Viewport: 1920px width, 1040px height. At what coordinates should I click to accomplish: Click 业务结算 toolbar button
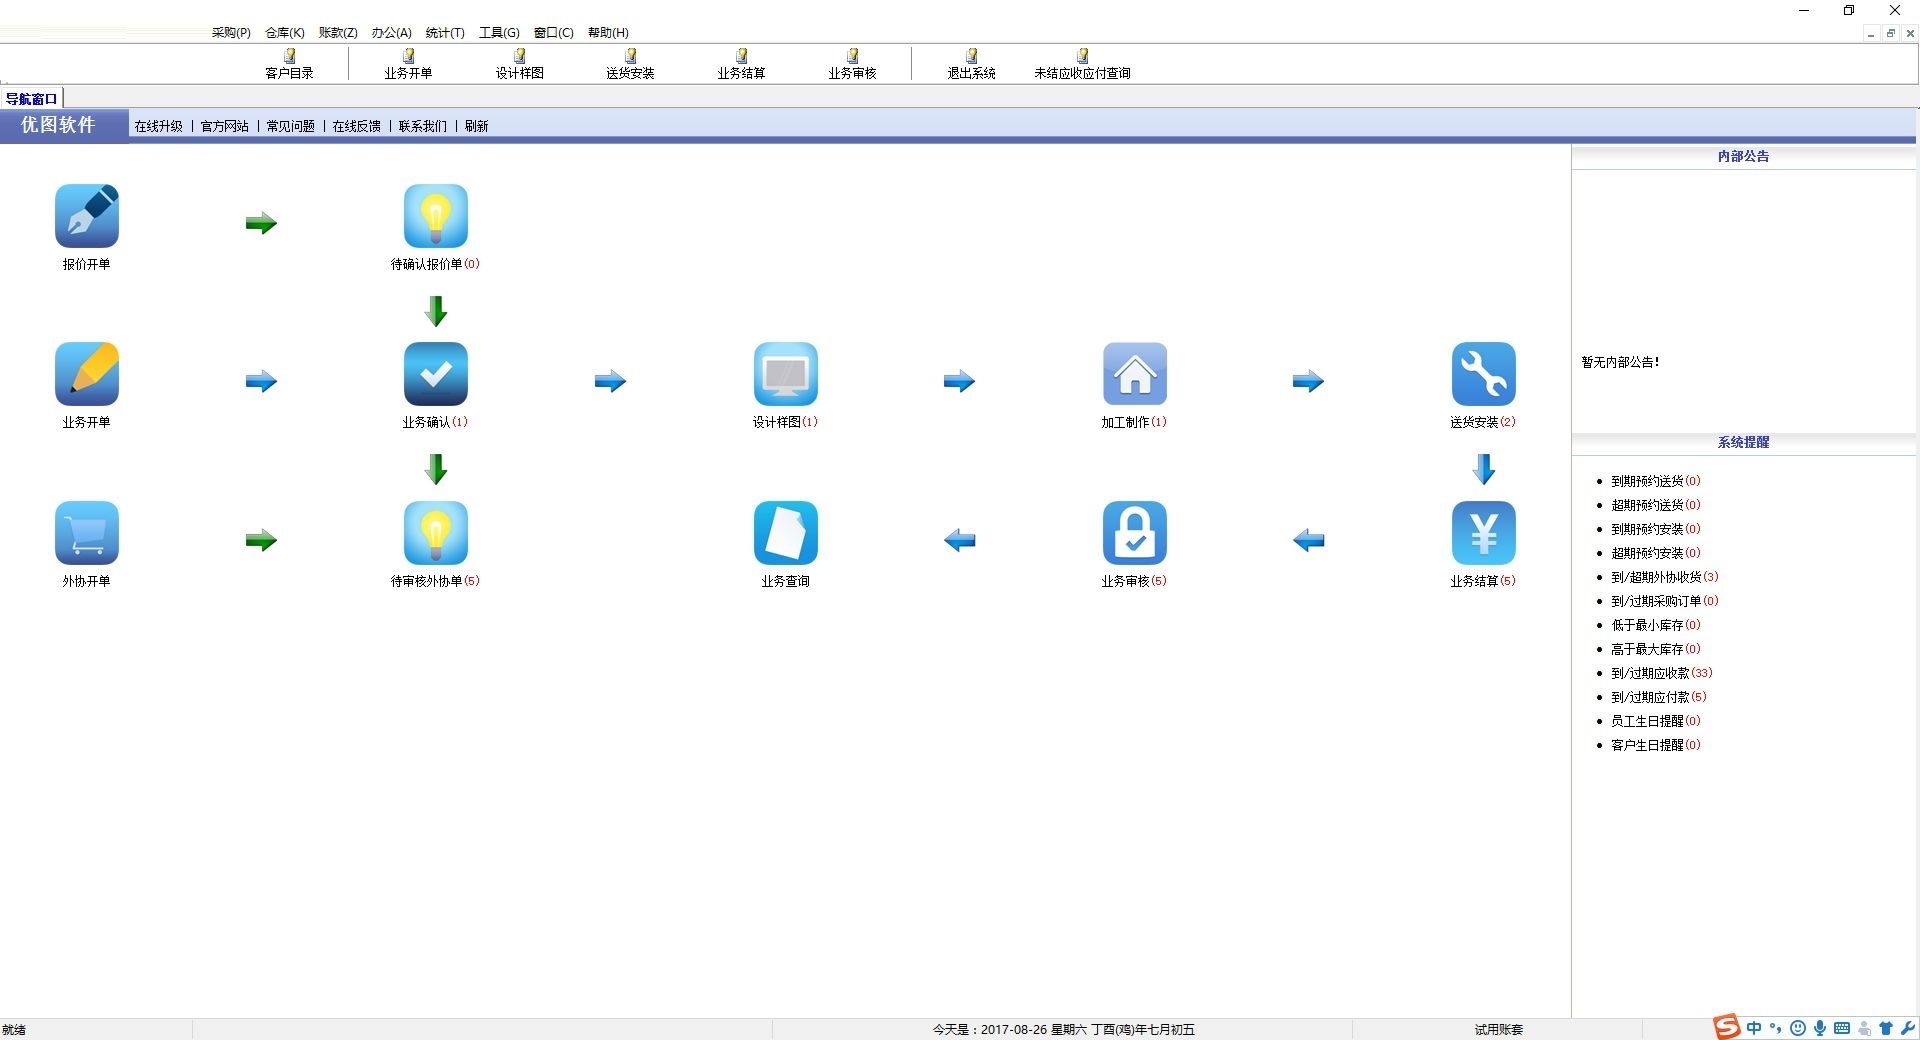(742, 64)
